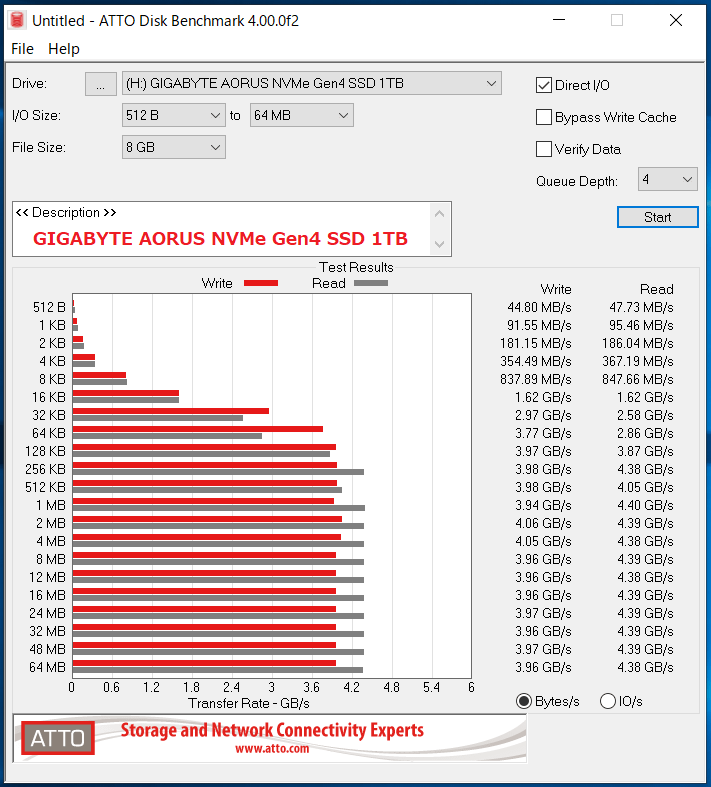This screenshot has height=787, width=711.
Task: Click the 48 MB chart row label
Action: (47, 649)
